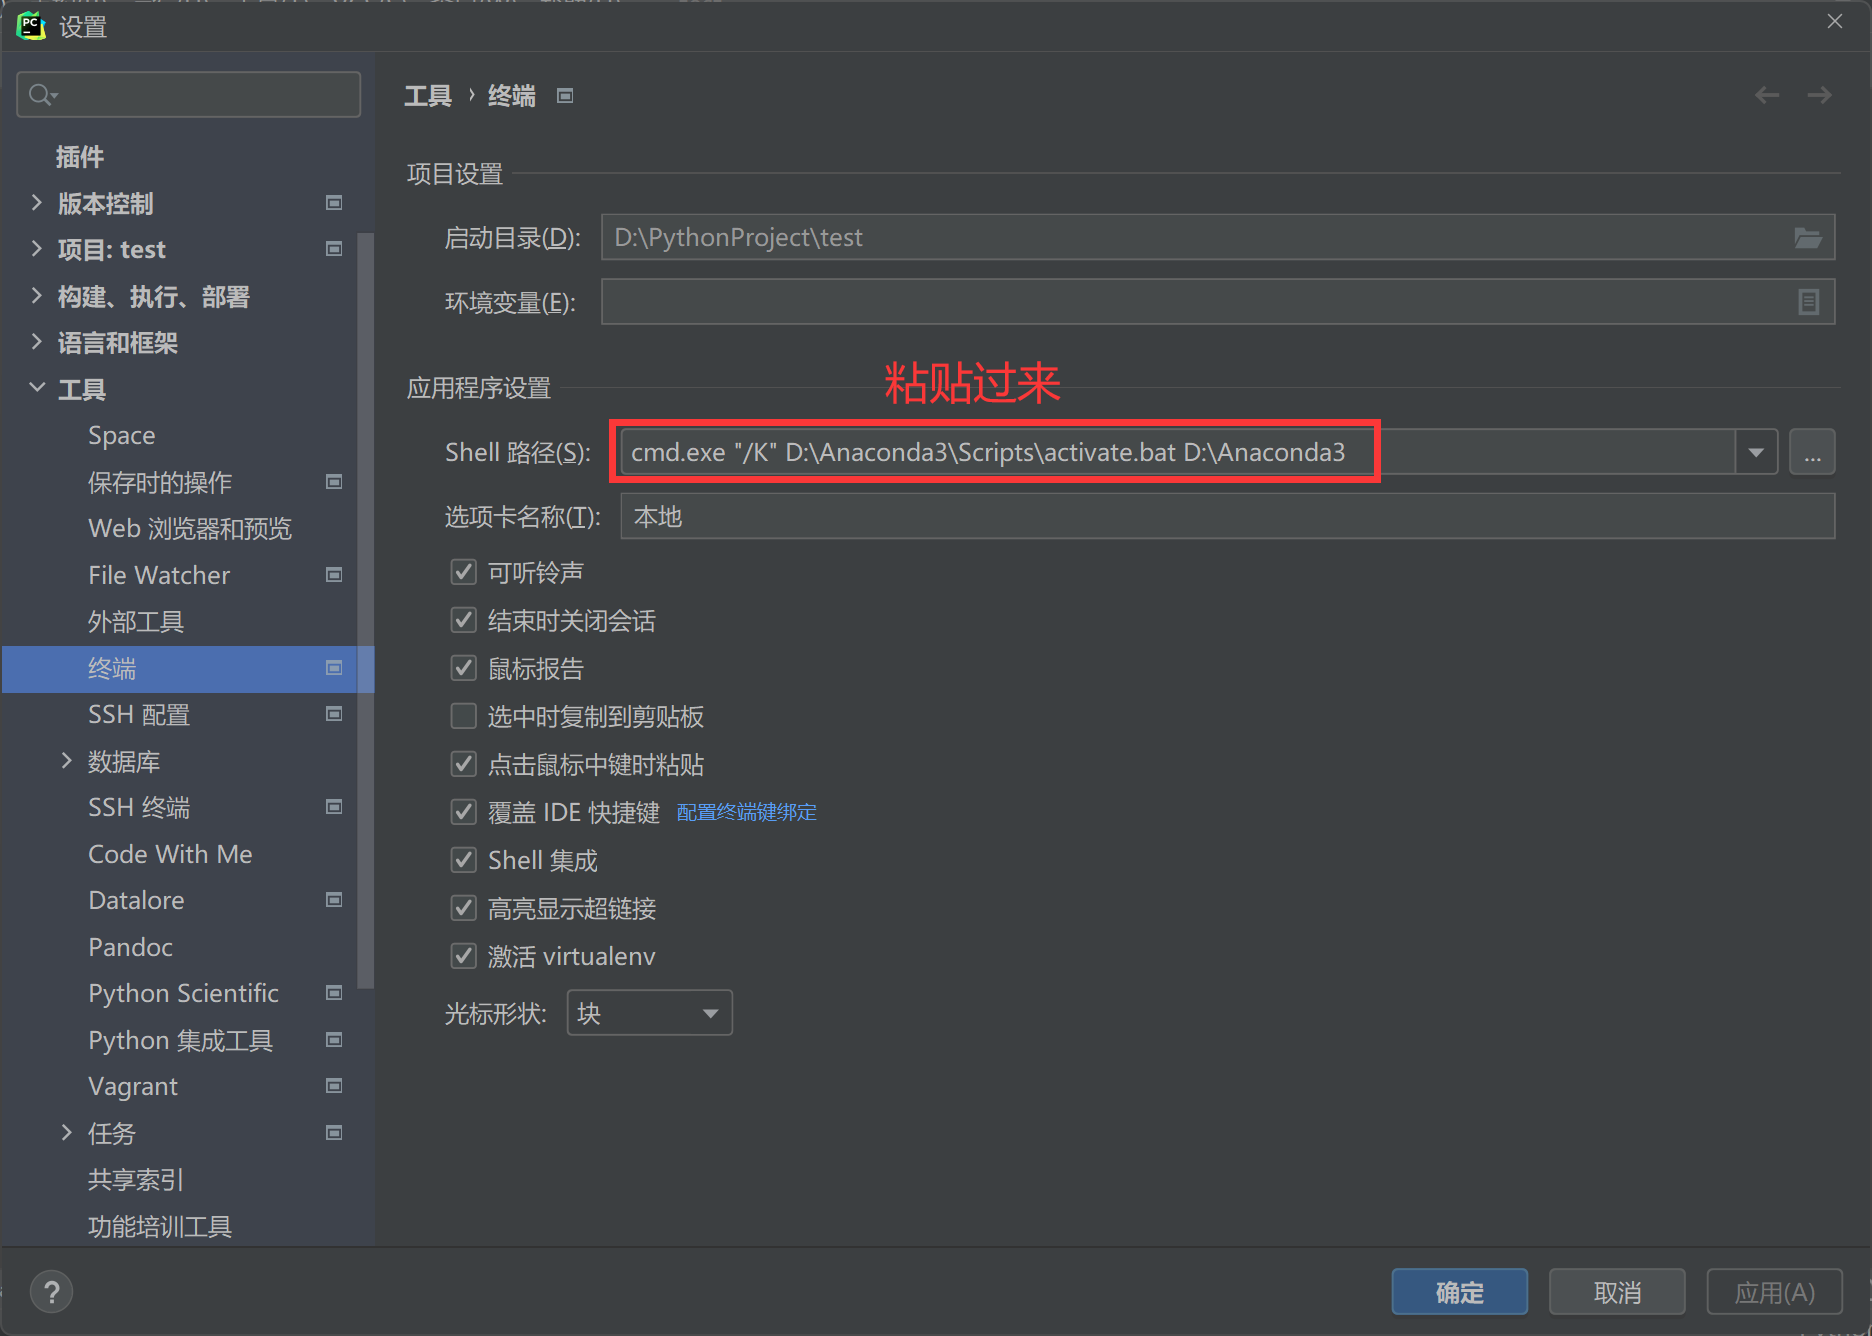Expand the 版本控制 tree section
This screenshot has width=1872, height=1336.
click(x=37, y=203)
